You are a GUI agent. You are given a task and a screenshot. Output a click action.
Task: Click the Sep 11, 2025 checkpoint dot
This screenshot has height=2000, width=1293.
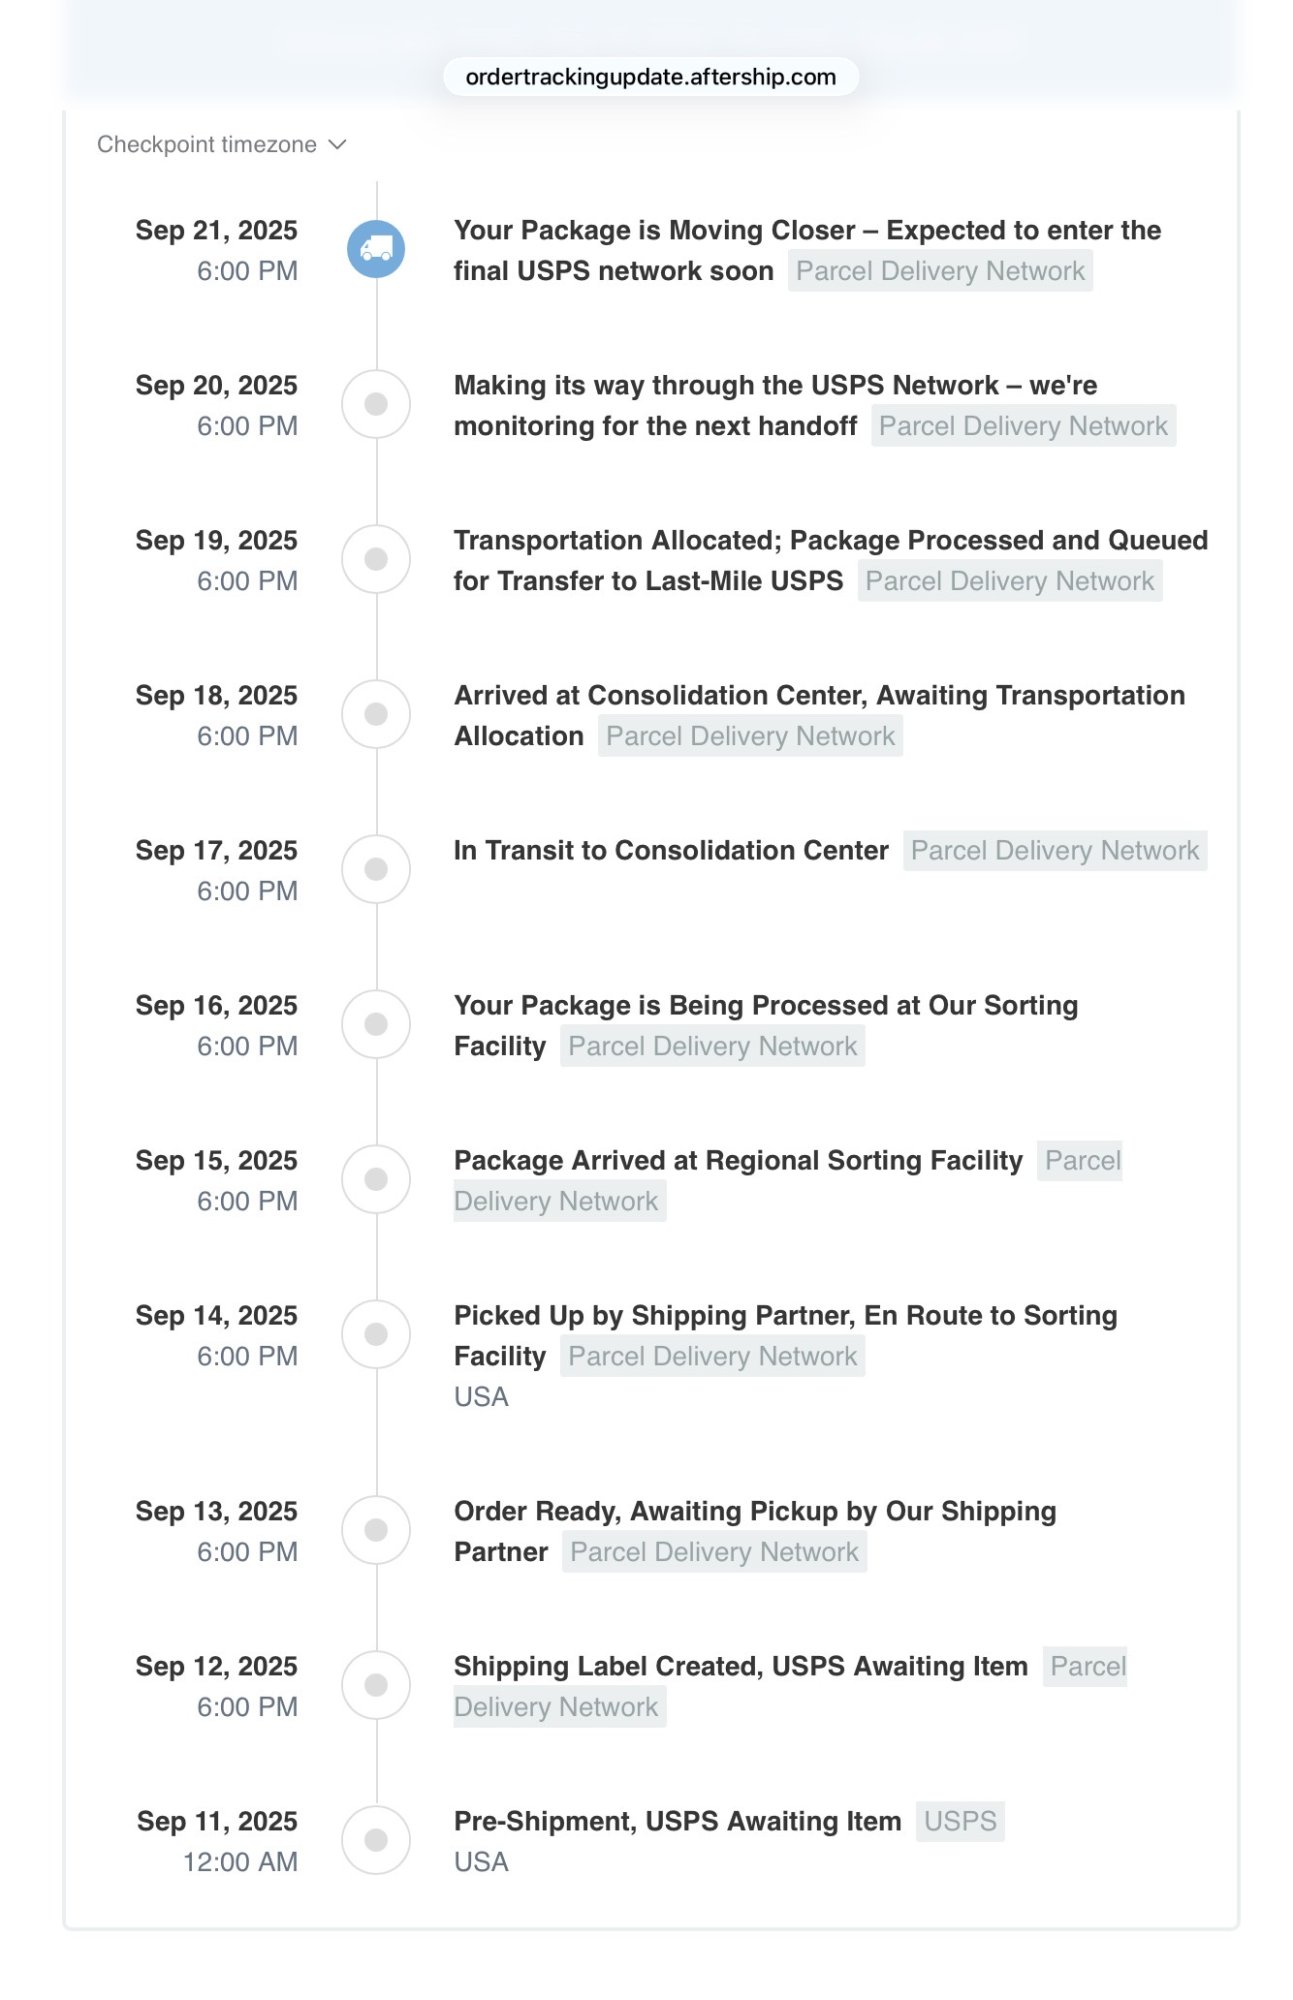point(376,1840)
